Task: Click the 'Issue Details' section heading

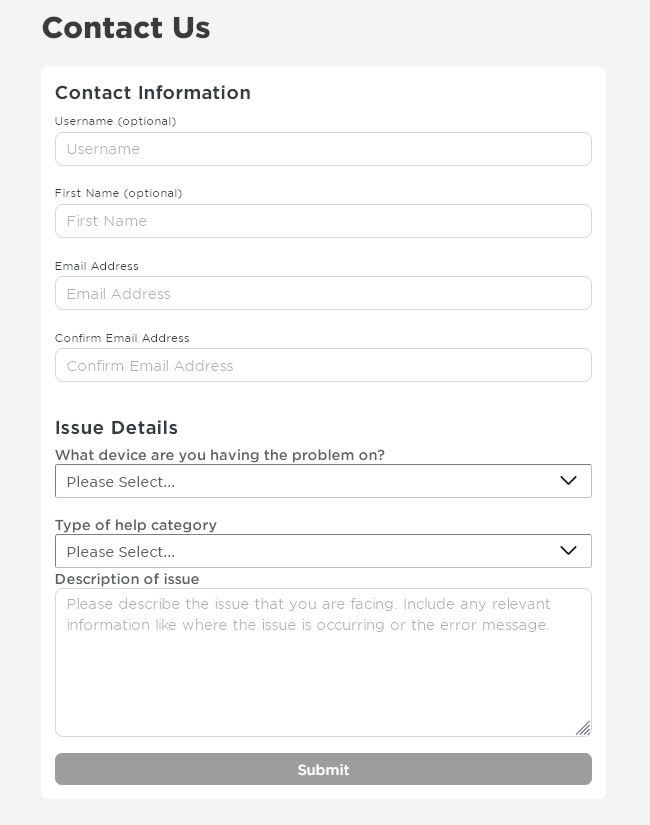Action: (x=116, y=428)
